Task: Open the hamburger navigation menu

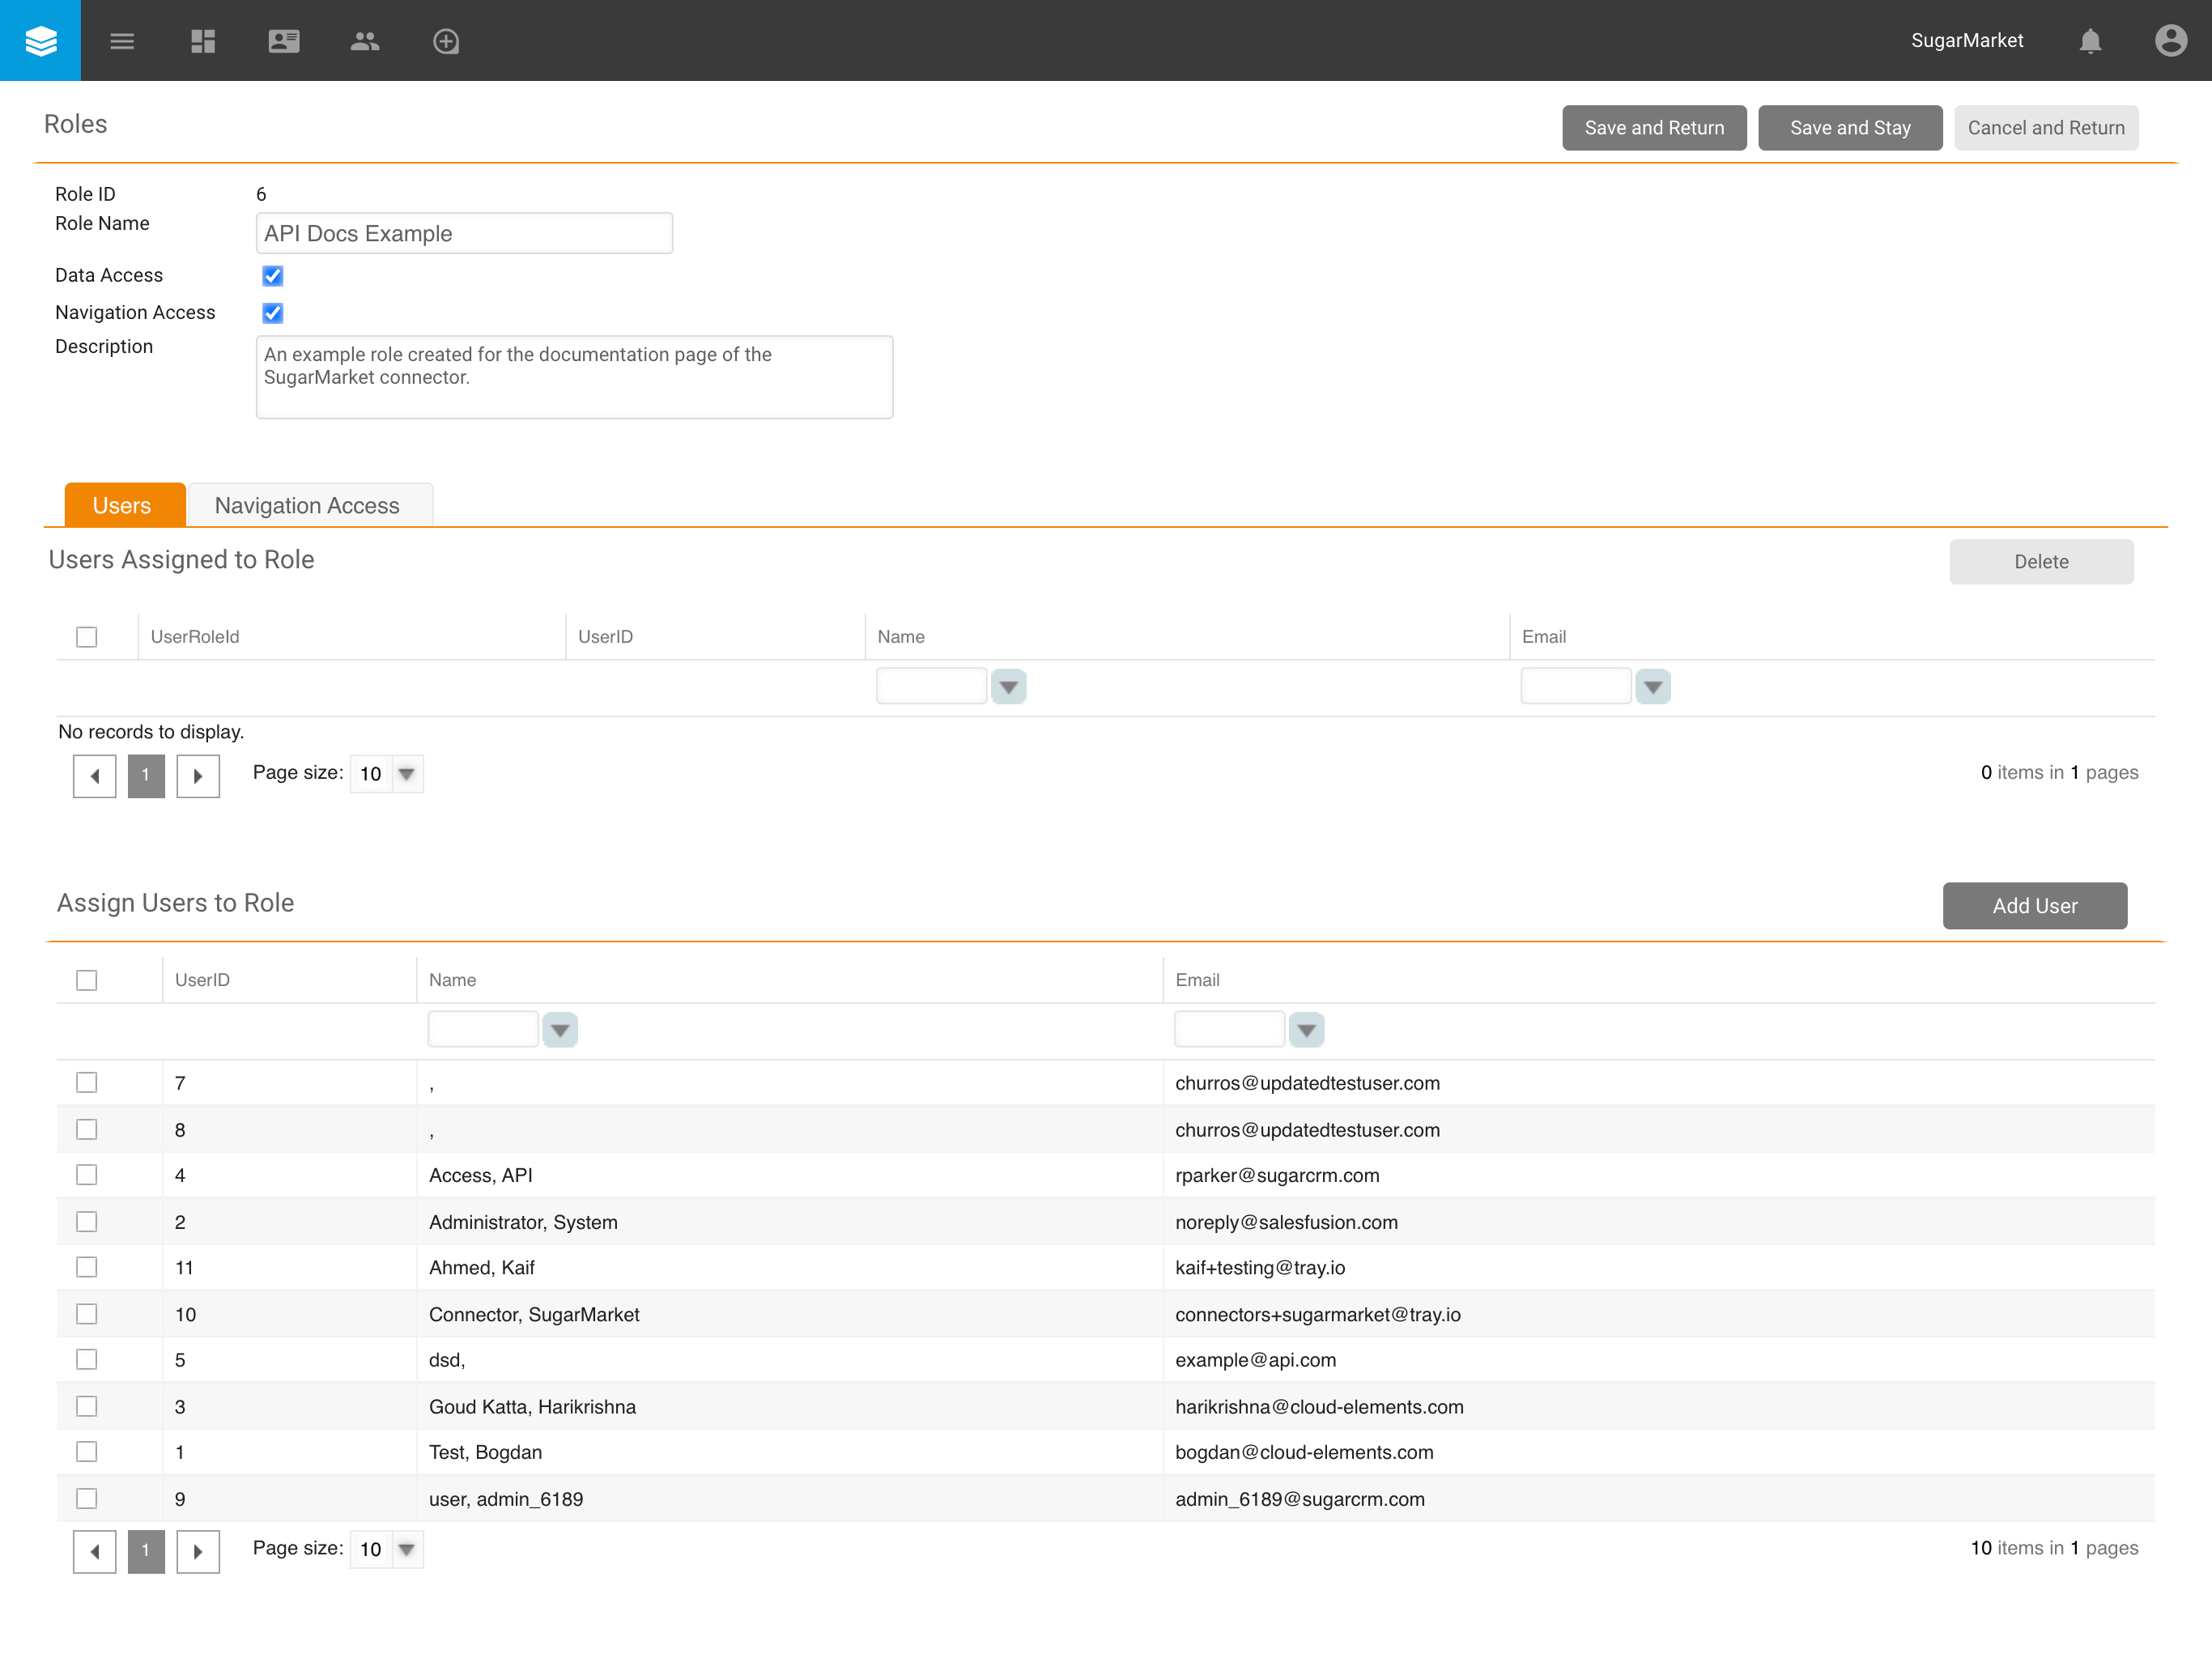Action: click(x=122, y=41)
